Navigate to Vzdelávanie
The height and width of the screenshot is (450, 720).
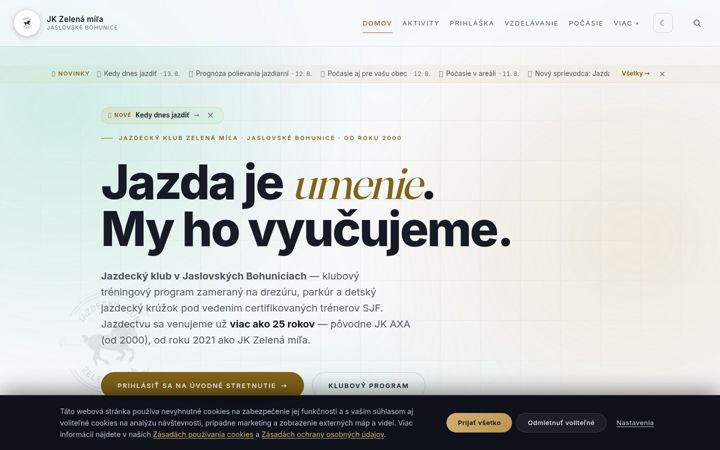point(531,23)
